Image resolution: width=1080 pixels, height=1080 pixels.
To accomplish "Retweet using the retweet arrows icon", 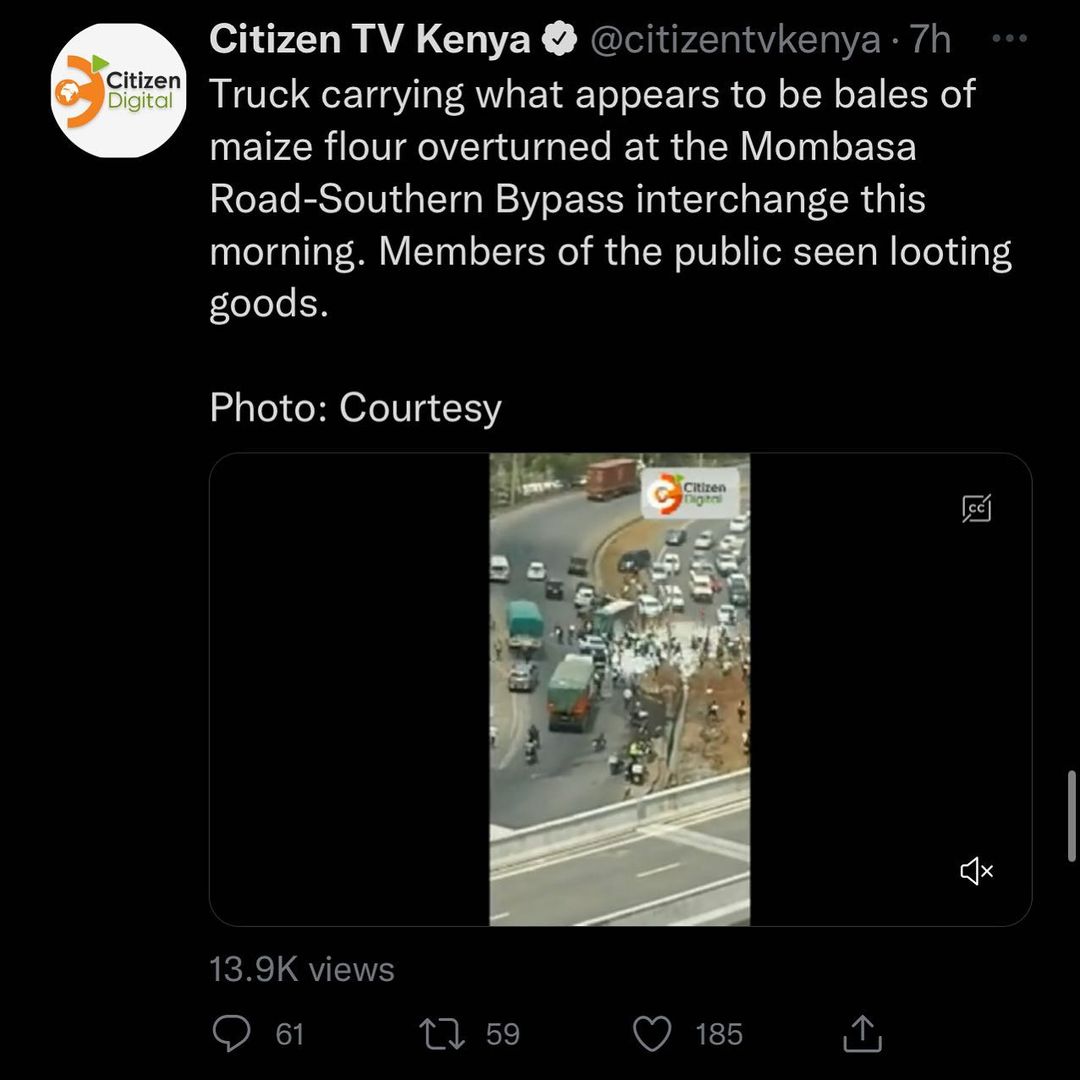I will coord(444,1033).
